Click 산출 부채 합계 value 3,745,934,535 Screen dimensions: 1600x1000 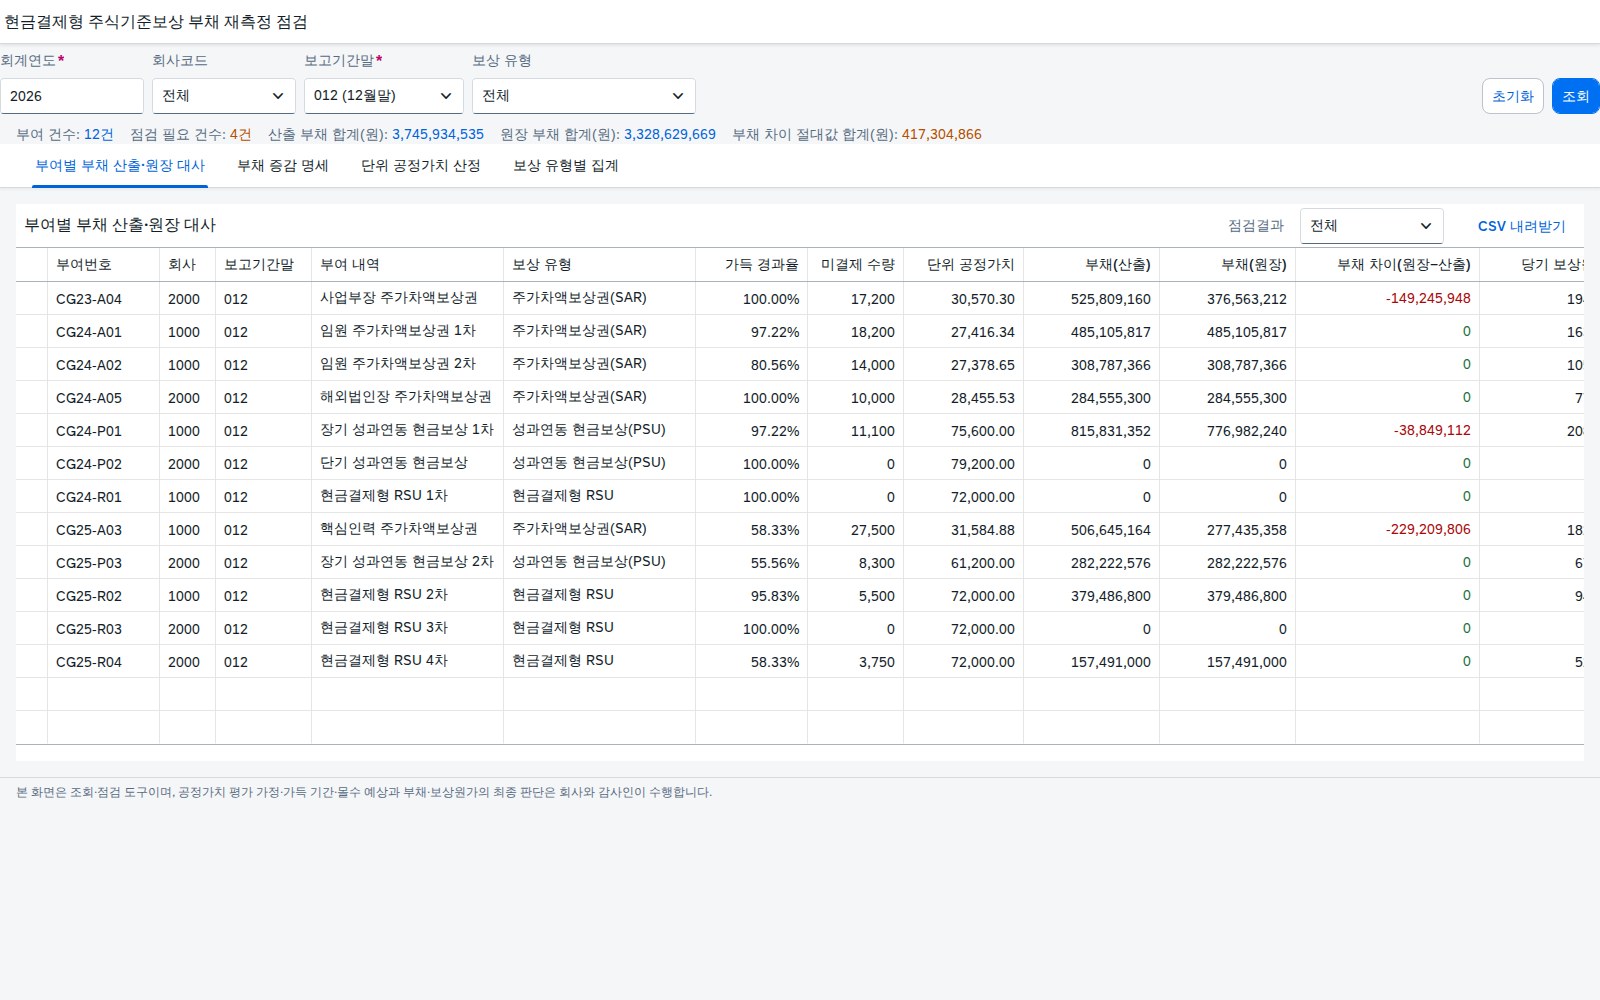click(438, 134)
